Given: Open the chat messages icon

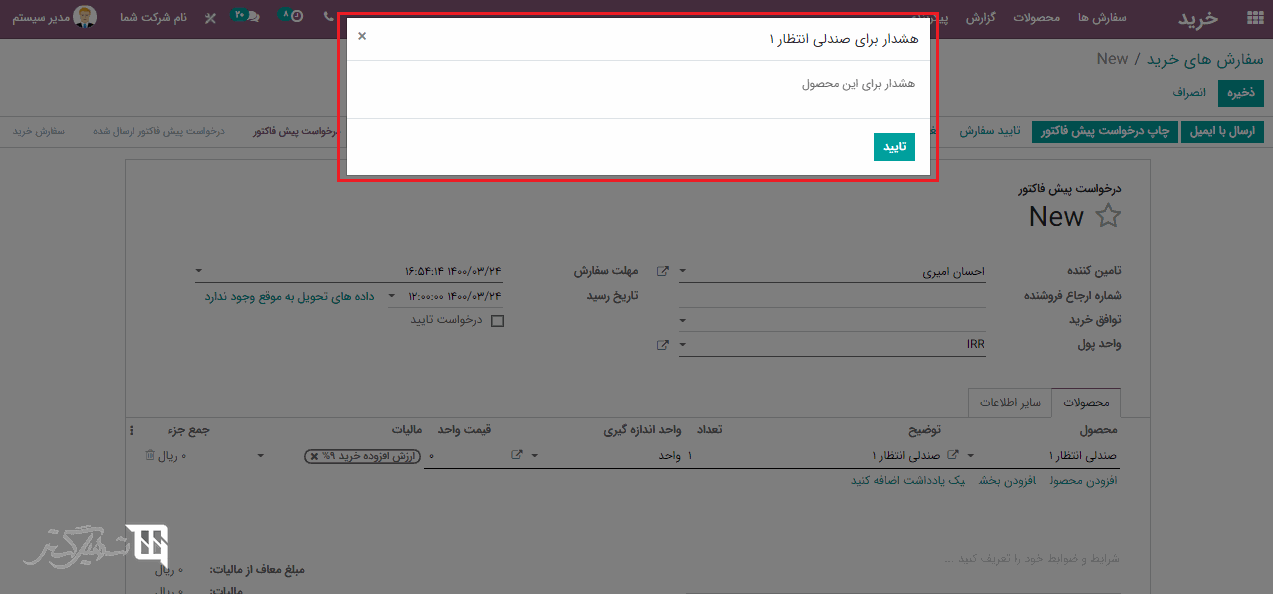Looking at the screenshot, I should click(252, 17).
